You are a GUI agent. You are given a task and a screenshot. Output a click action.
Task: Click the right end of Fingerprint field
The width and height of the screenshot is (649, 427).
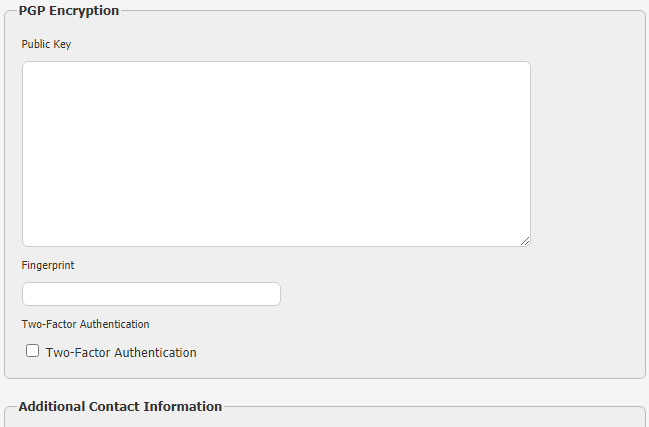point(270,294)
